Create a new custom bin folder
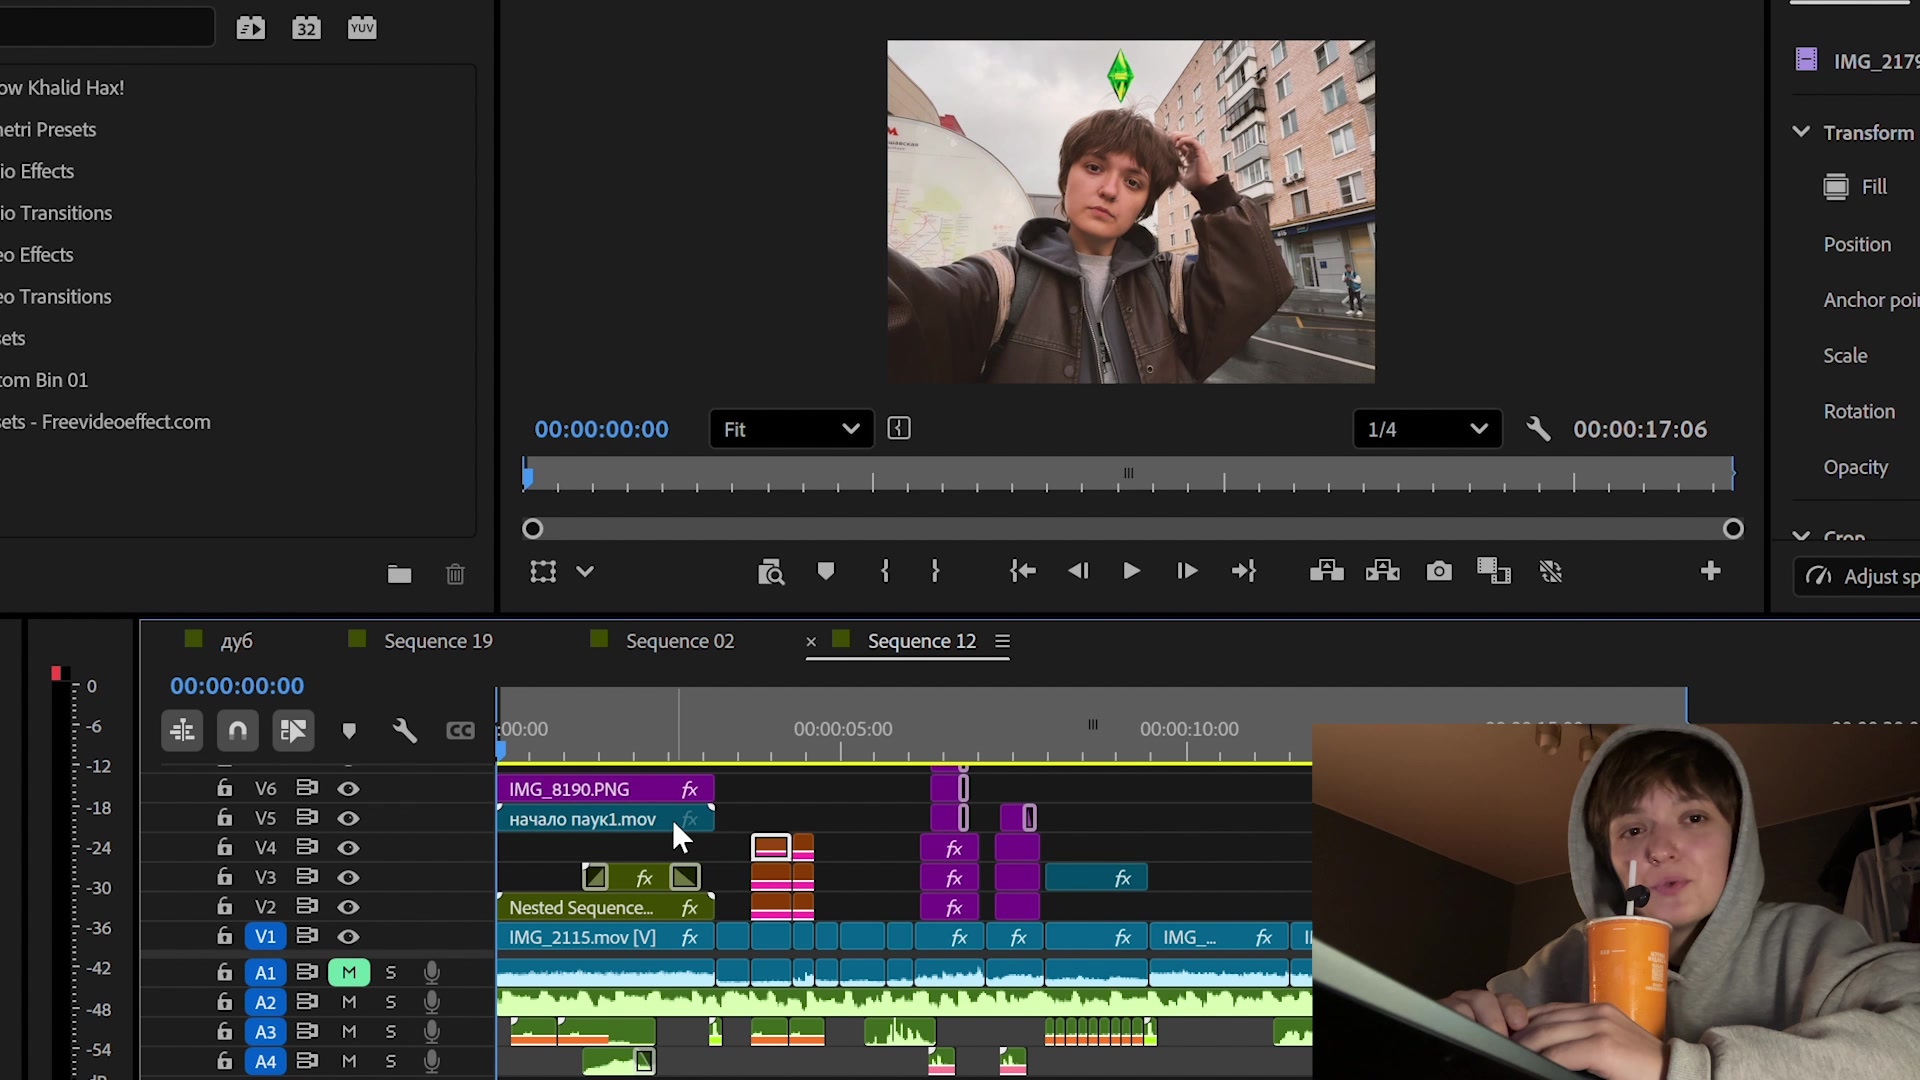Viewport: 1920px width, 1080px height. [x=400, y=574]
